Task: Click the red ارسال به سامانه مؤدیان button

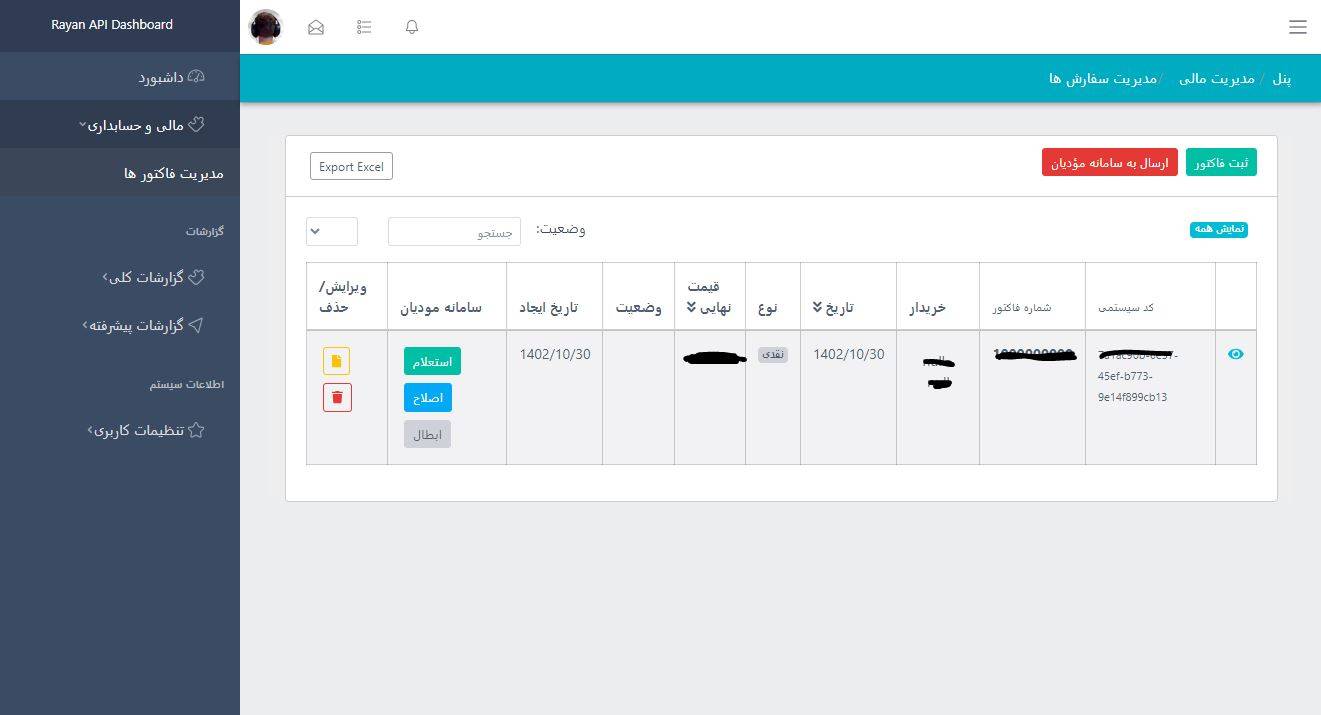Action: click(1109, 163)
